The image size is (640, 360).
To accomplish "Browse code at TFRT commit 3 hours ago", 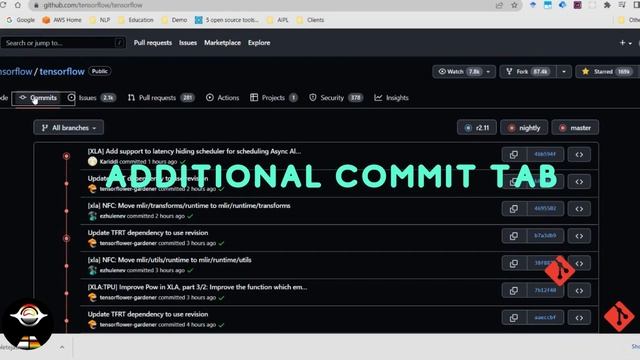I will click(579, 236).
